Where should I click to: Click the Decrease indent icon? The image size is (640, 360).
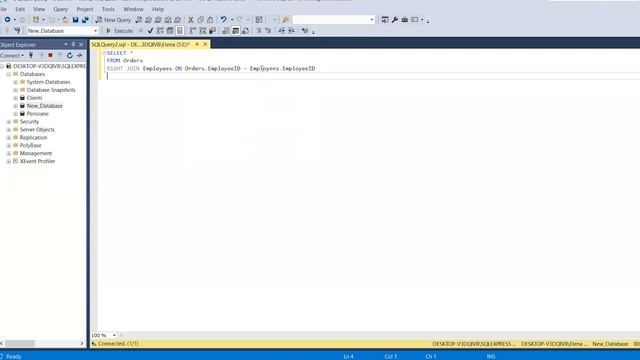tap(281, 31)
